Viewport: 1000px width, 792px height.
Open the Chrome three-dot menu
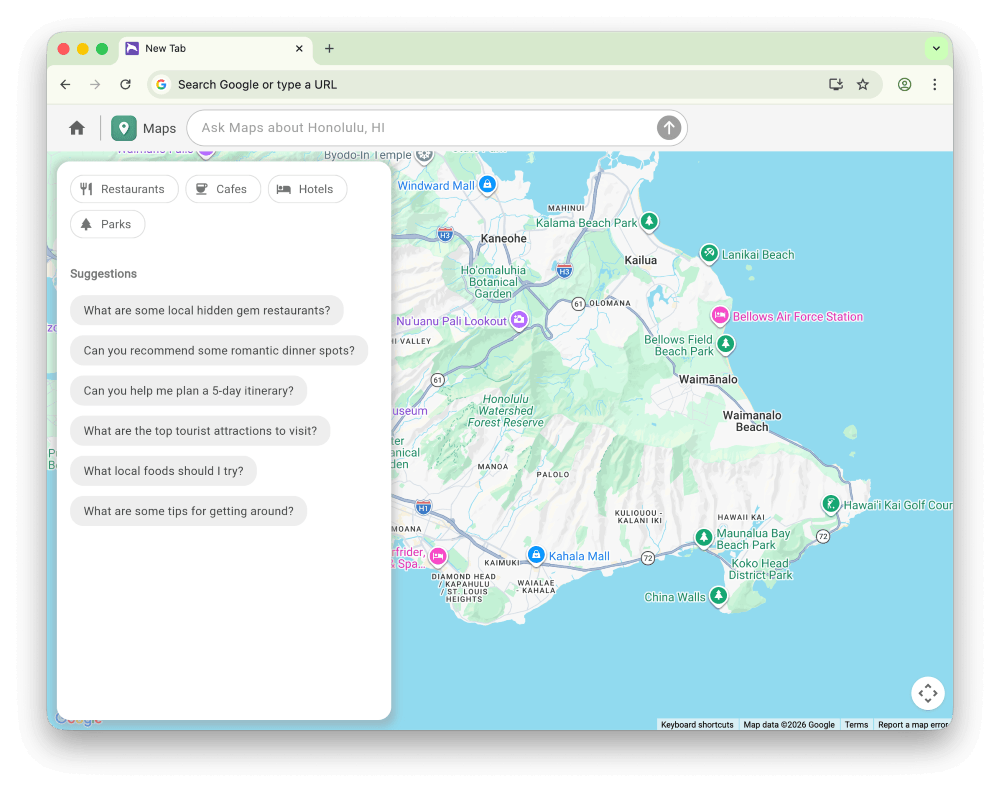[x=935, y=85]
